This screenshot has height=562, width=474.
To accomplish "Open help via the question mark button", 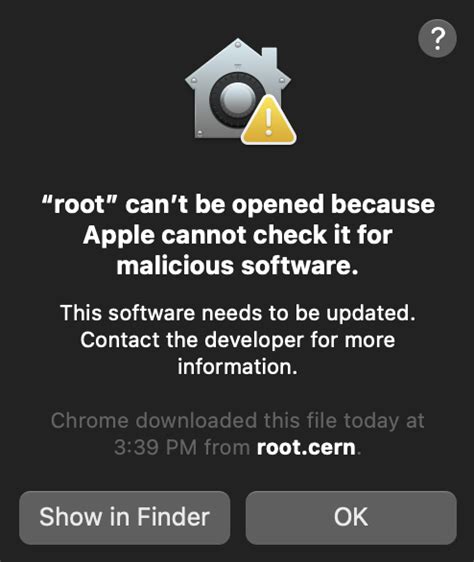I will point(437,38).
